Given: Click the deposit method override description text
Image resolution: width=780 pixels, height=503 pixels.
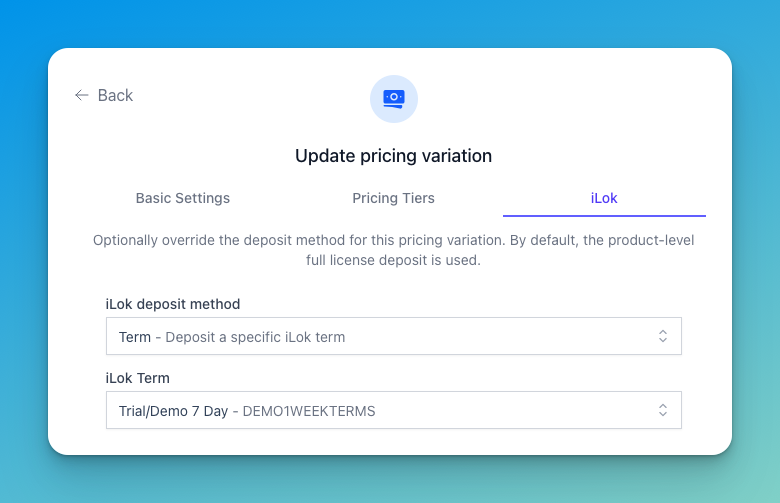Looking at the screenshot, I should (393, 250).
